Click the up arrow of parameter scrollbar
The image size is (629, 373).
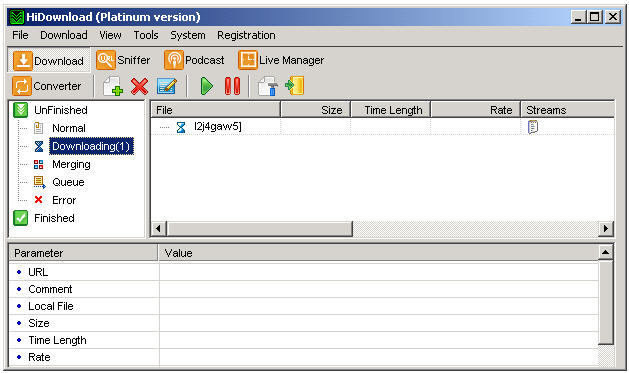[605, 252]
